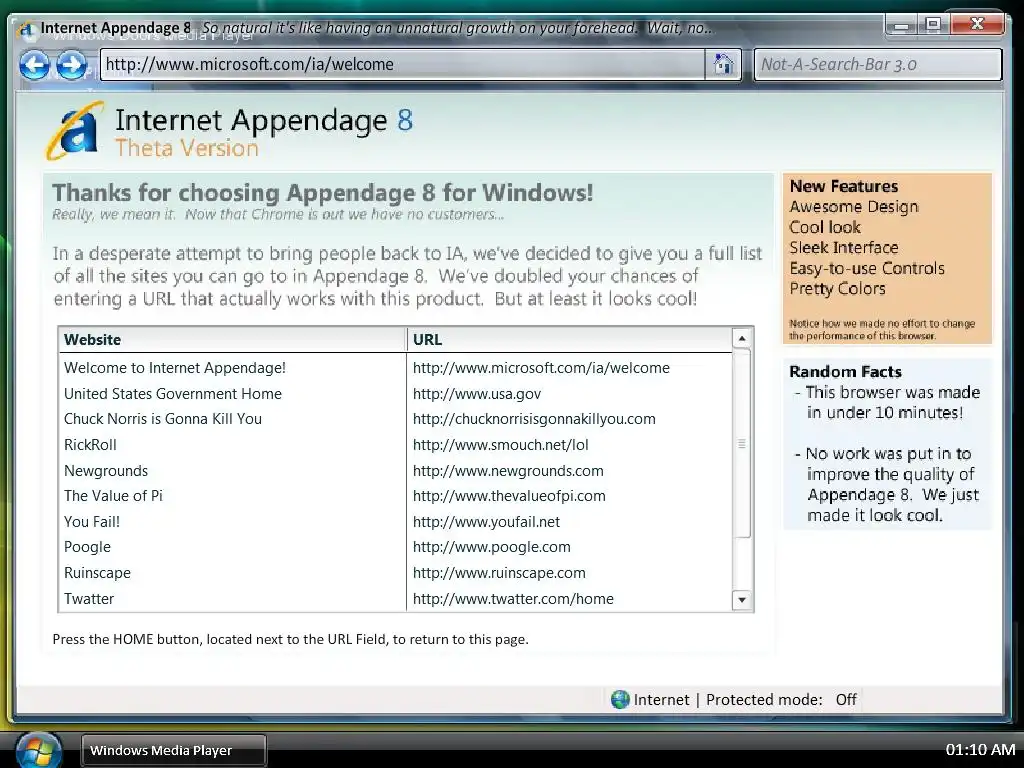The image size is (1024, 768).
Task: Click the Home icon beside the URL field
Action: 723,65
